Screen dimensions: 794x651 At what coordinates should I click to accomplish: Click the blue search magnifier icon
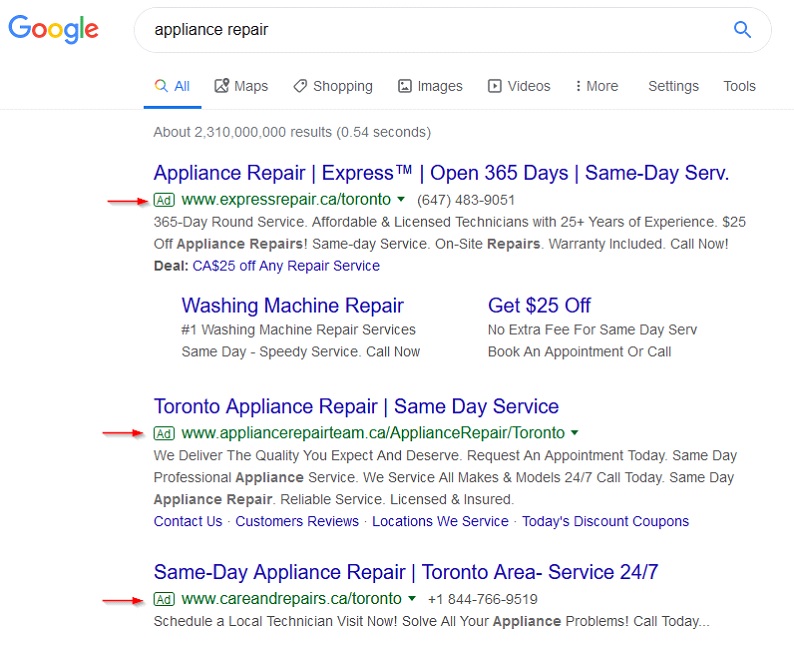point(742,30)
